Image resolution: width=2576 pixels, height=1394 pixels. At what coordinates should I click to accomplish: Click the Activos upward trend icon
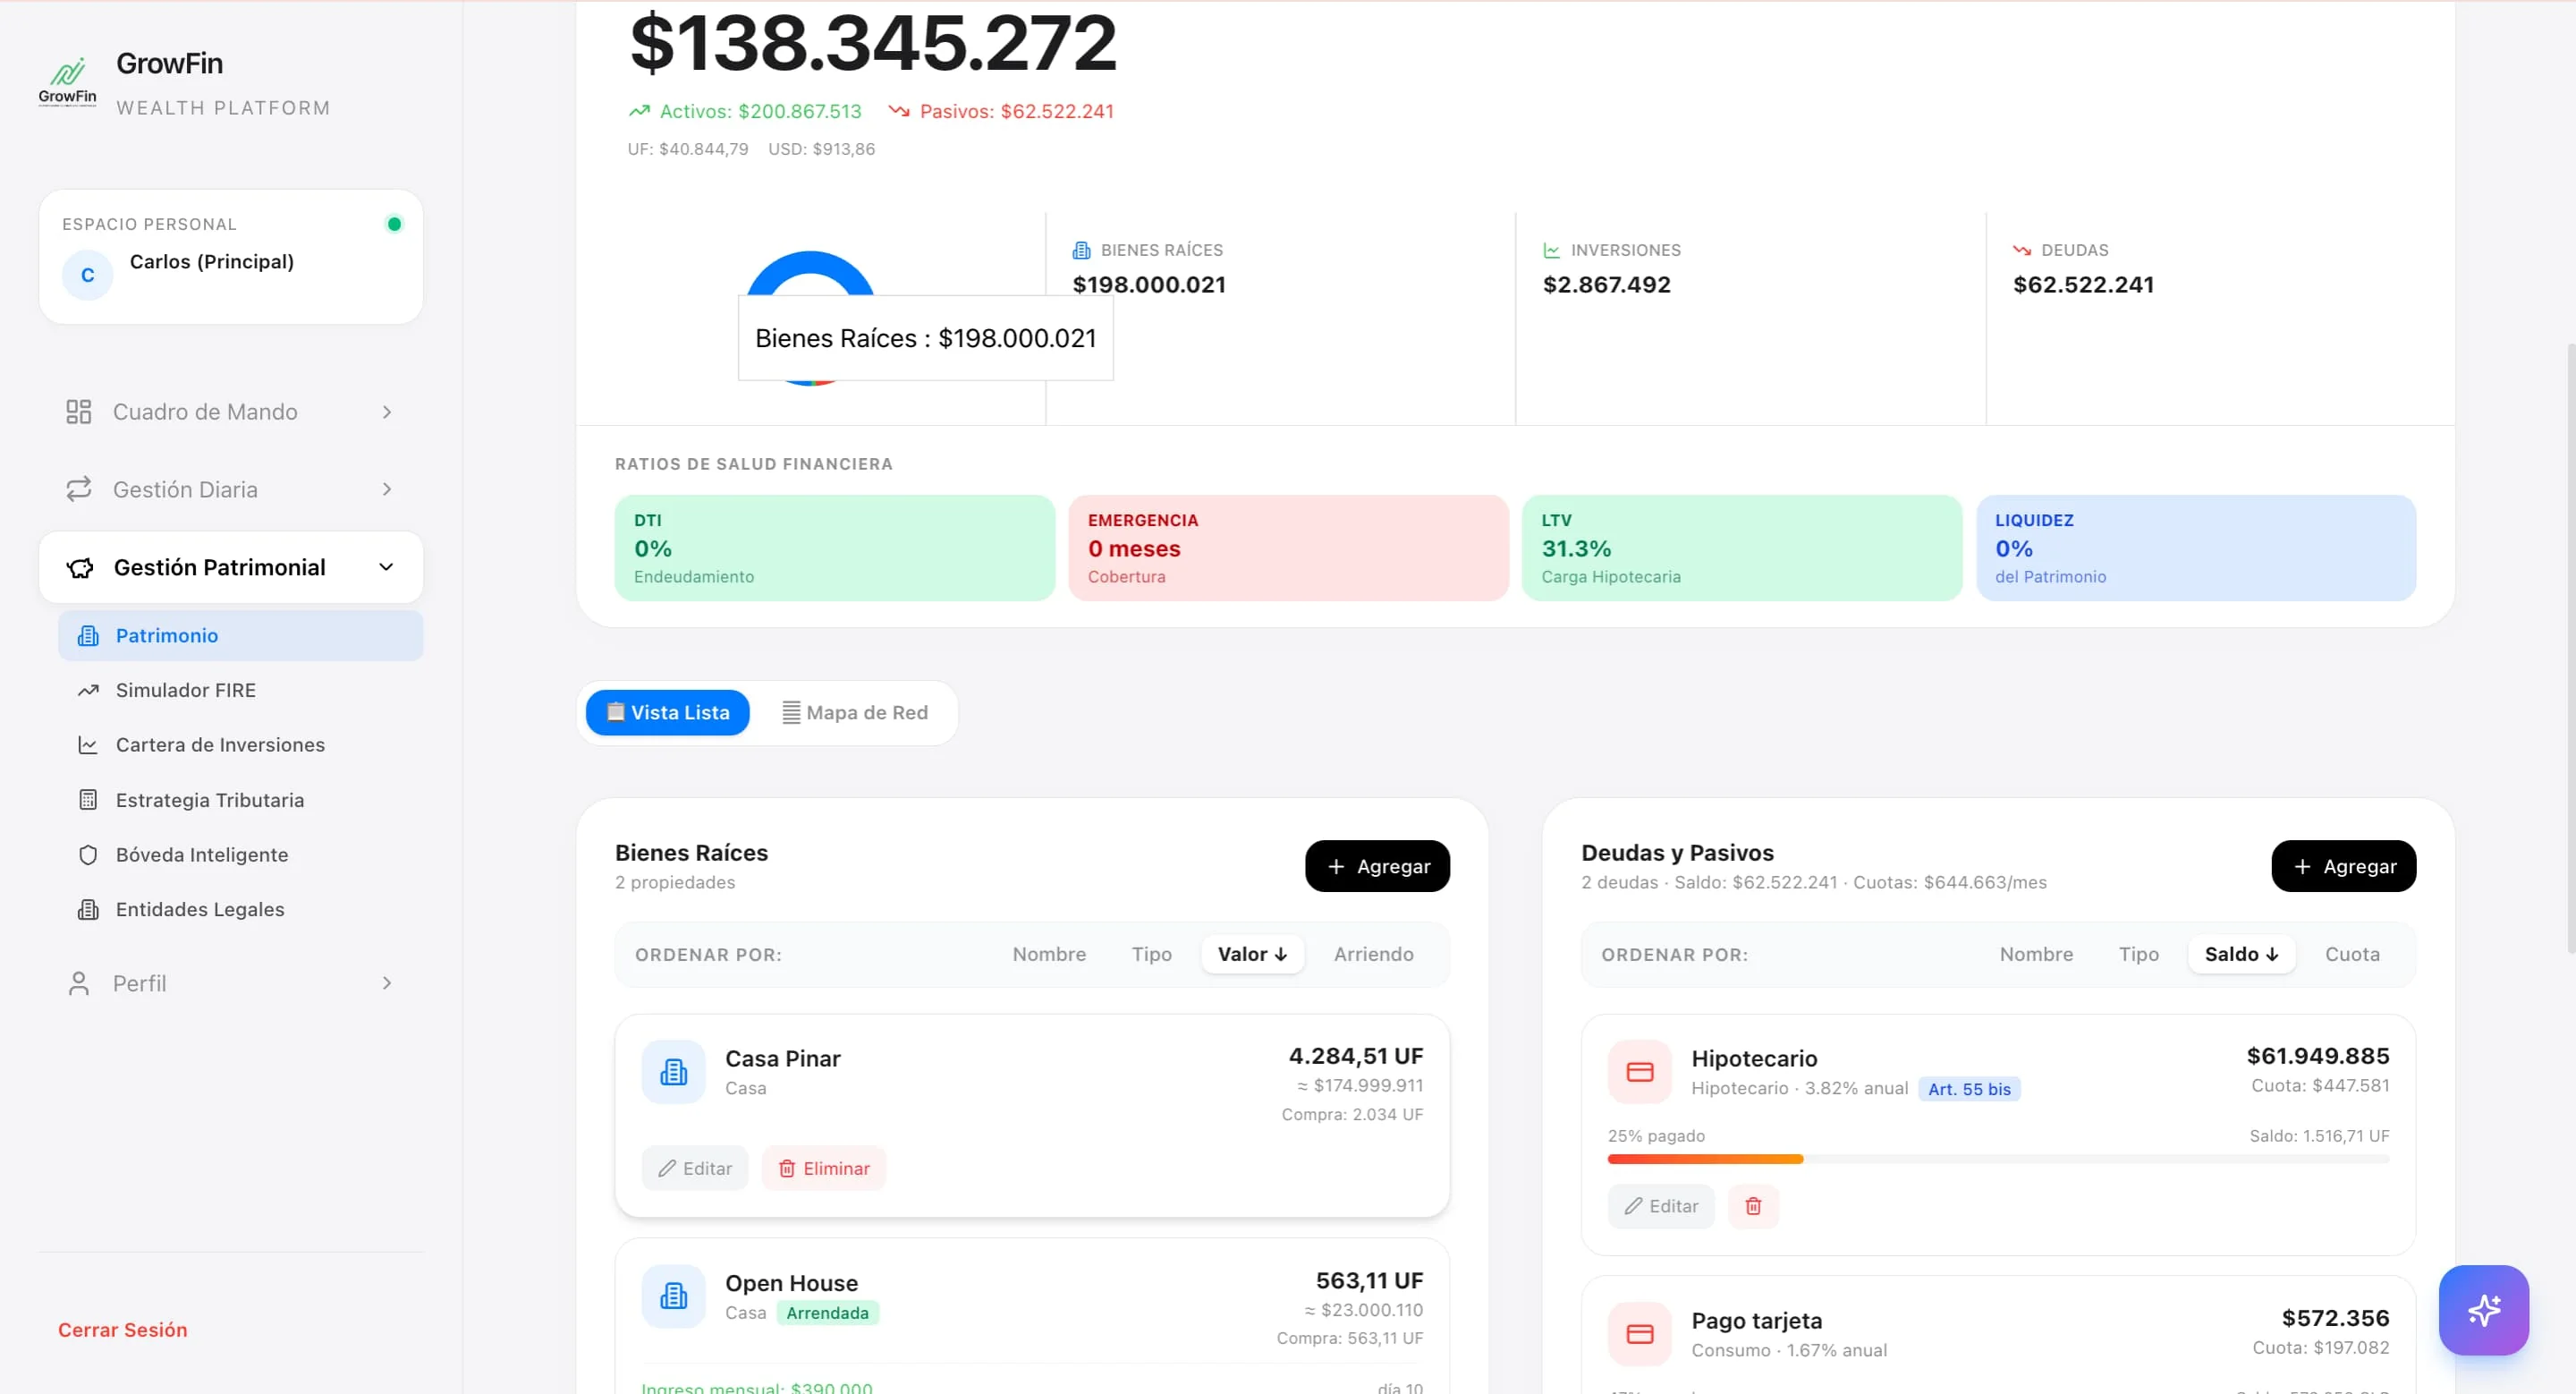point(639,111)
